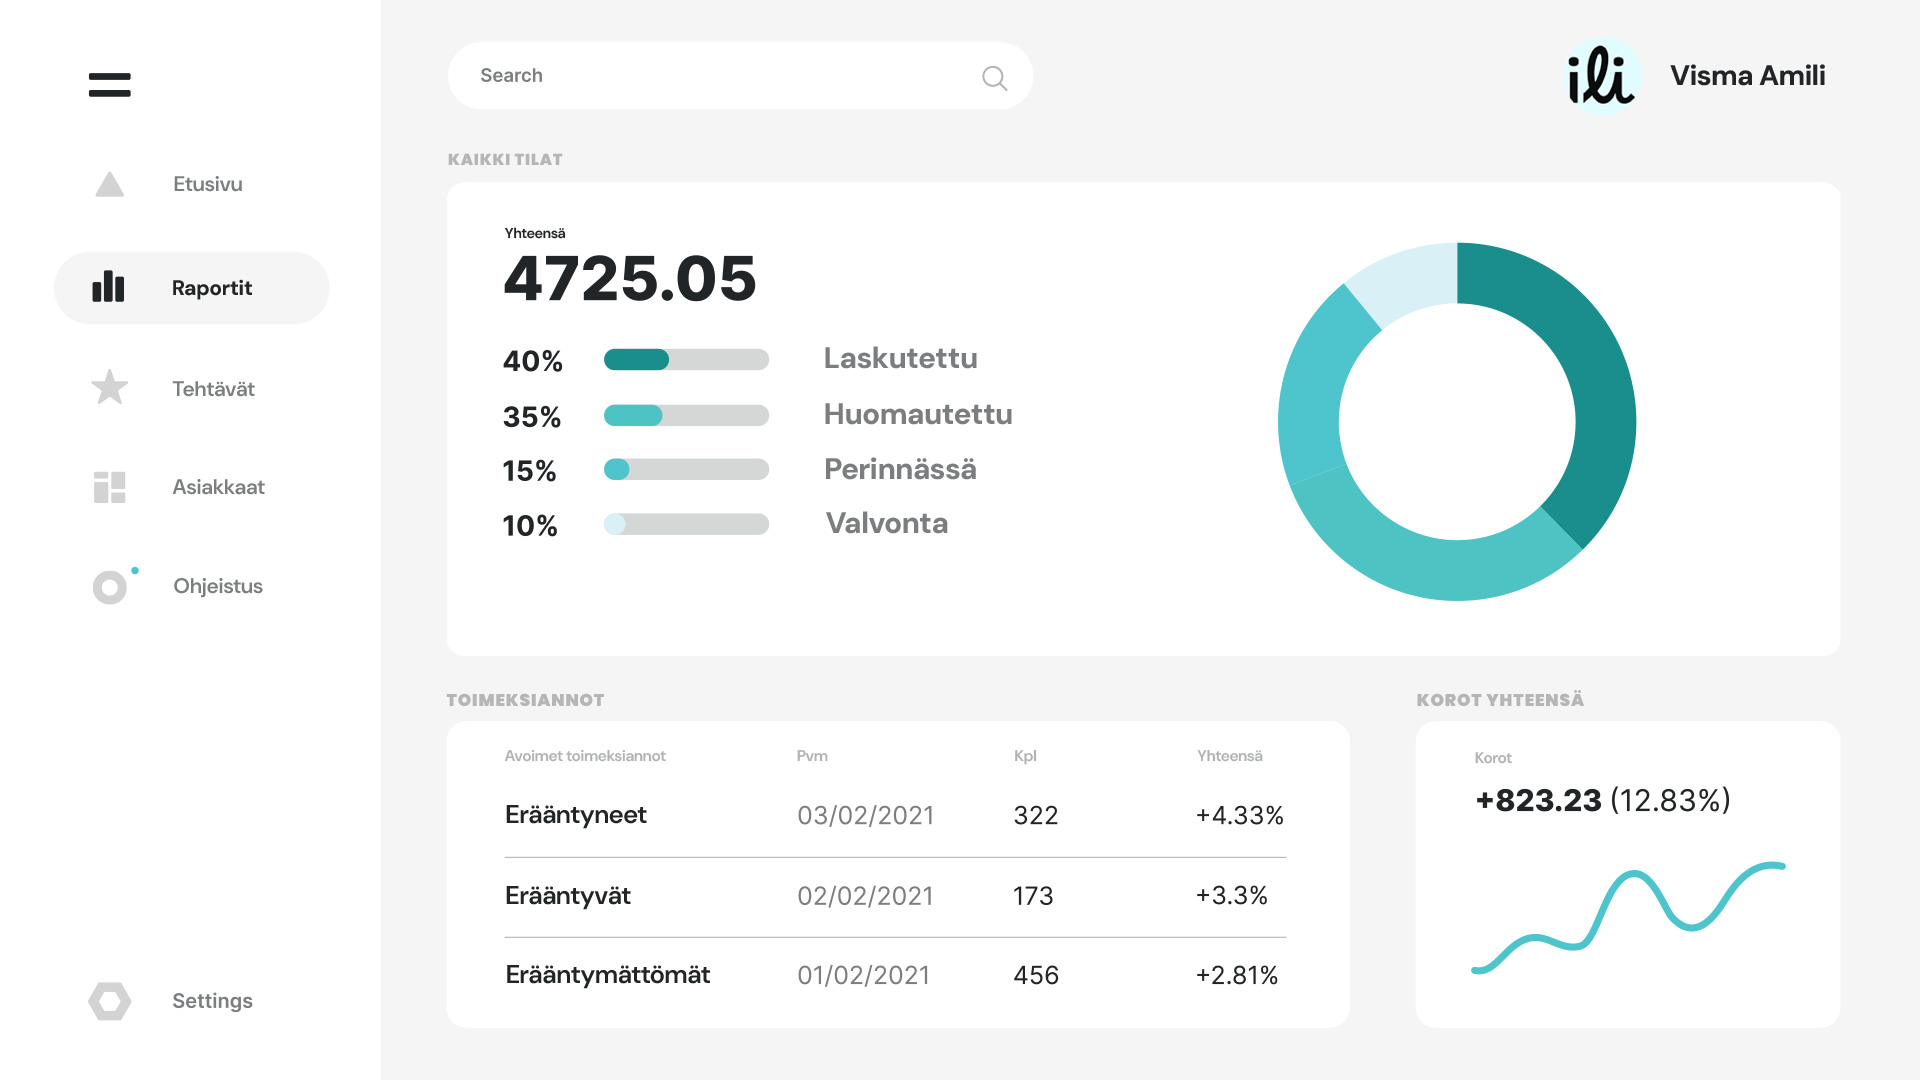Select the Erääntyneet table row
Screen dimensions: 1920x1080
pos(894,815)
